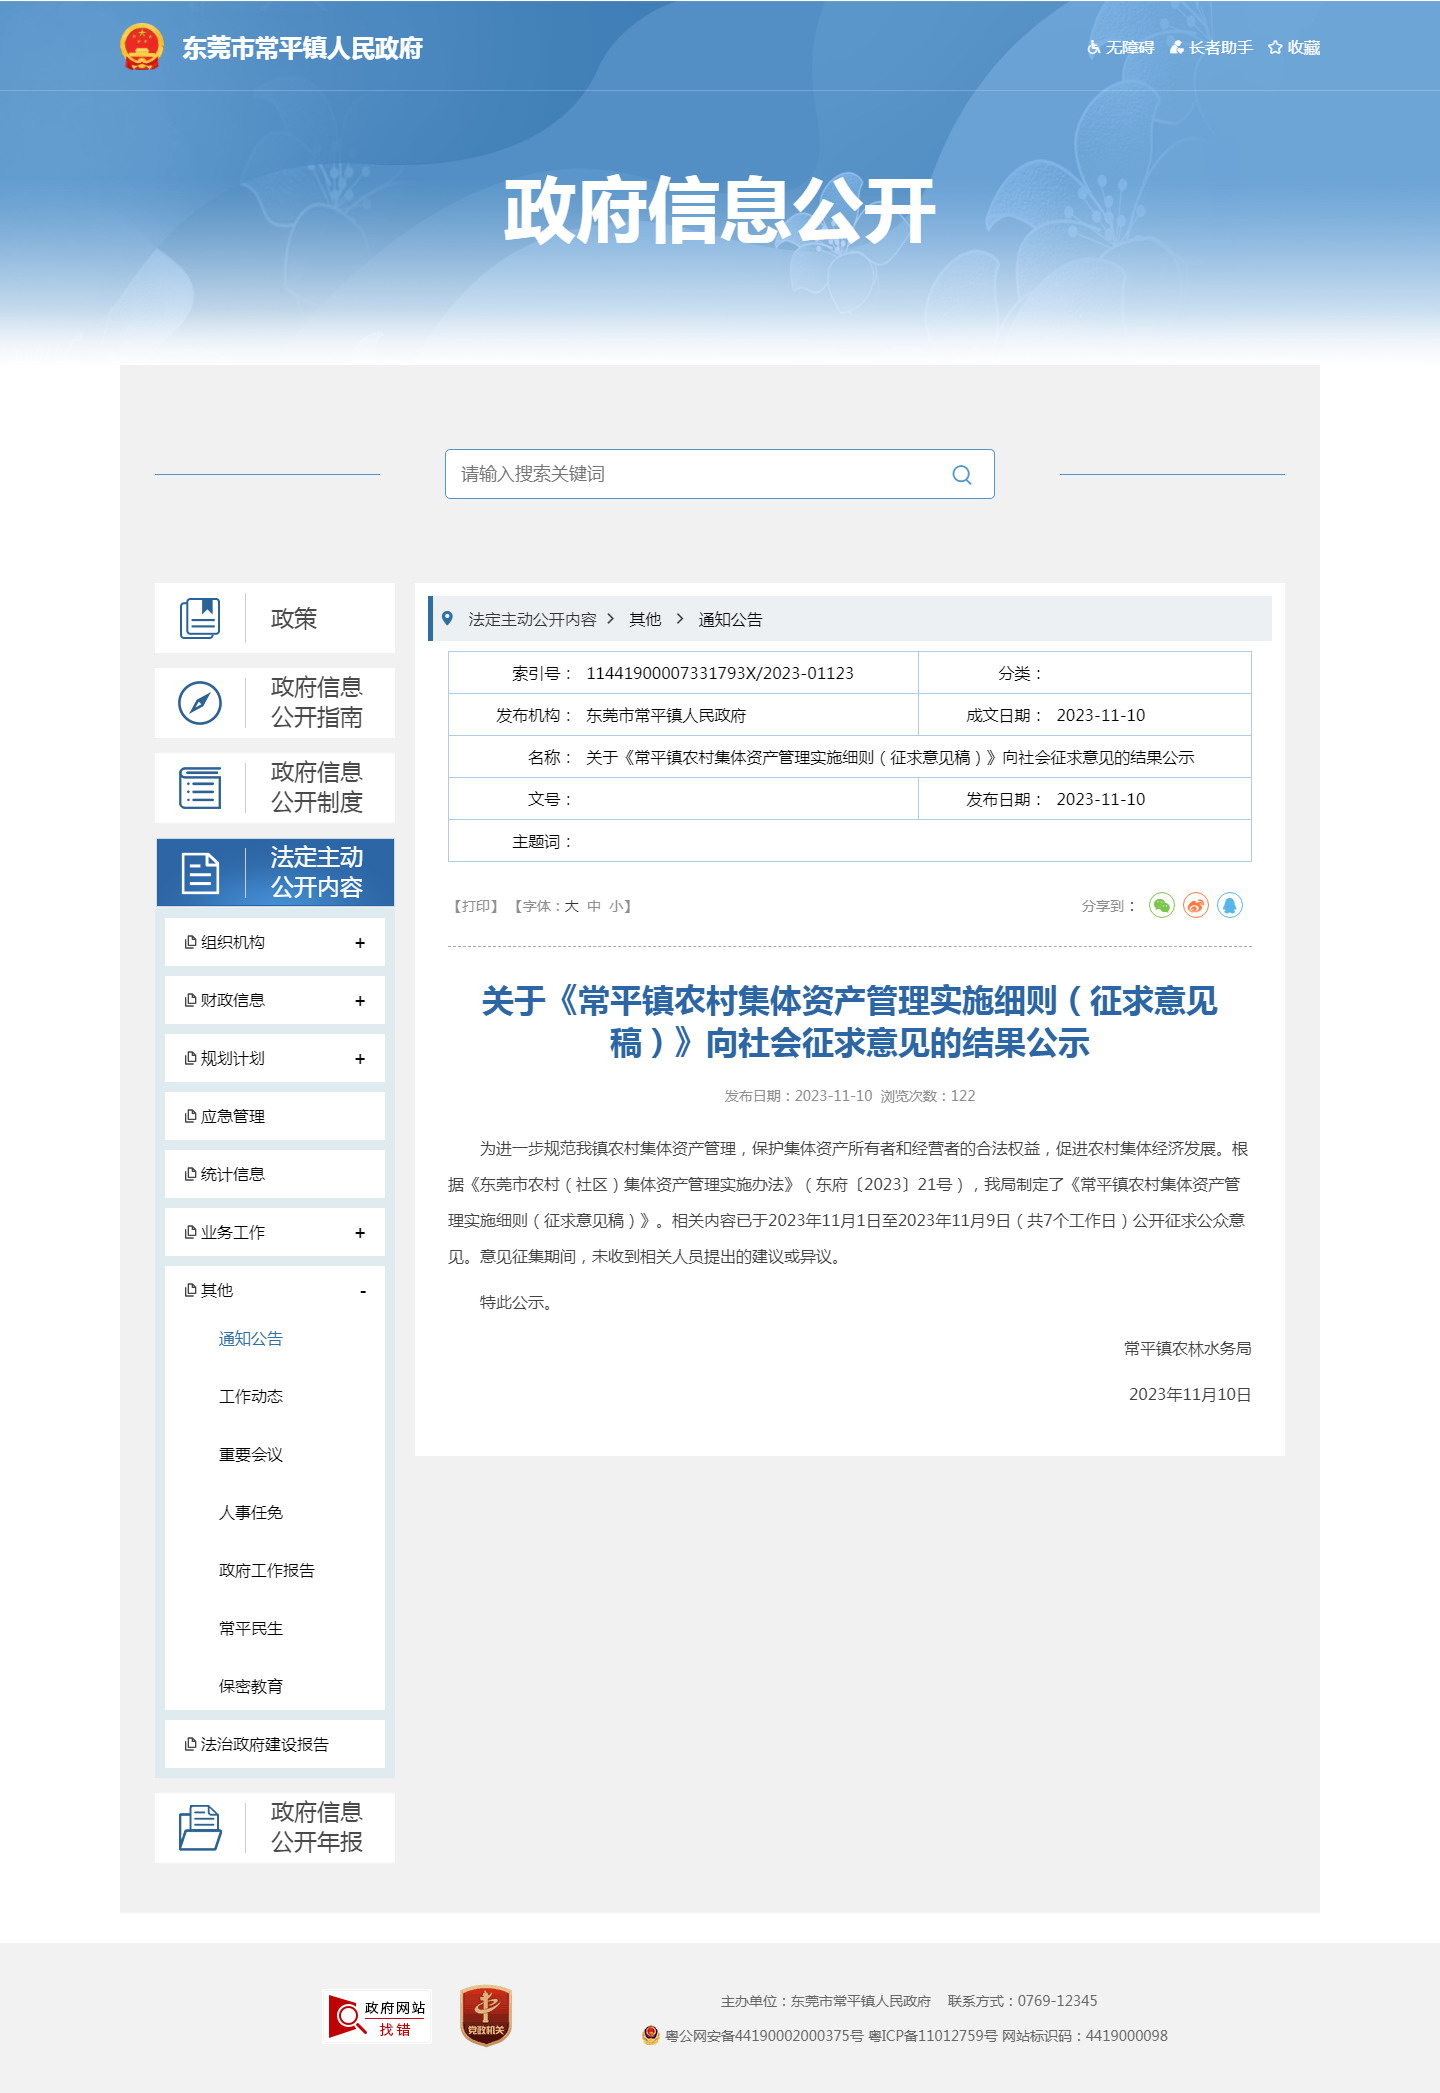Viewport: 1440px width, 2093px height.
Task: Expand the 业务工作 plus sign
Action: [360, 1233]
